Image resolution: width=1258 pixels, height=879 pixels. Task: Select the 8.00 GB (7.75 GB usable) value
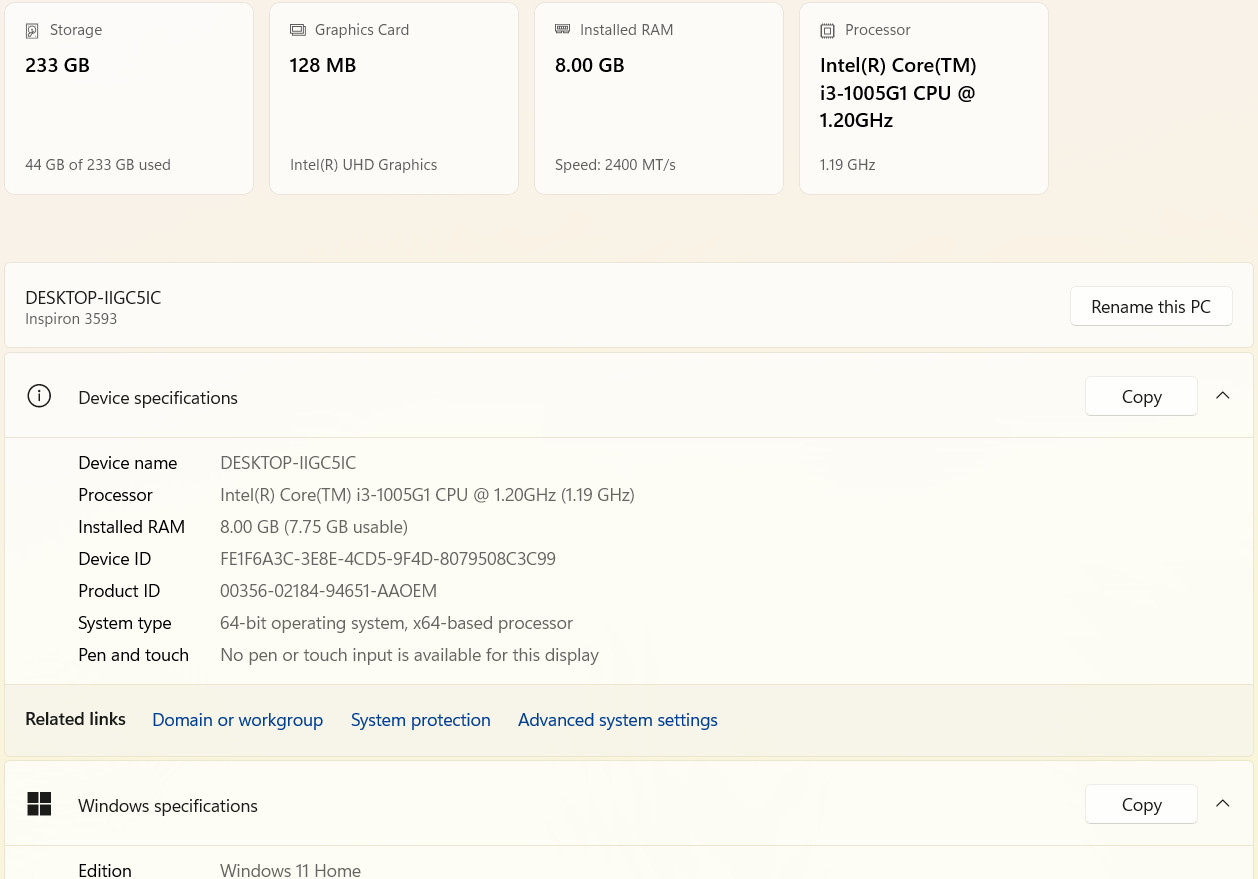pyautogui.click(x=314, y=527)
